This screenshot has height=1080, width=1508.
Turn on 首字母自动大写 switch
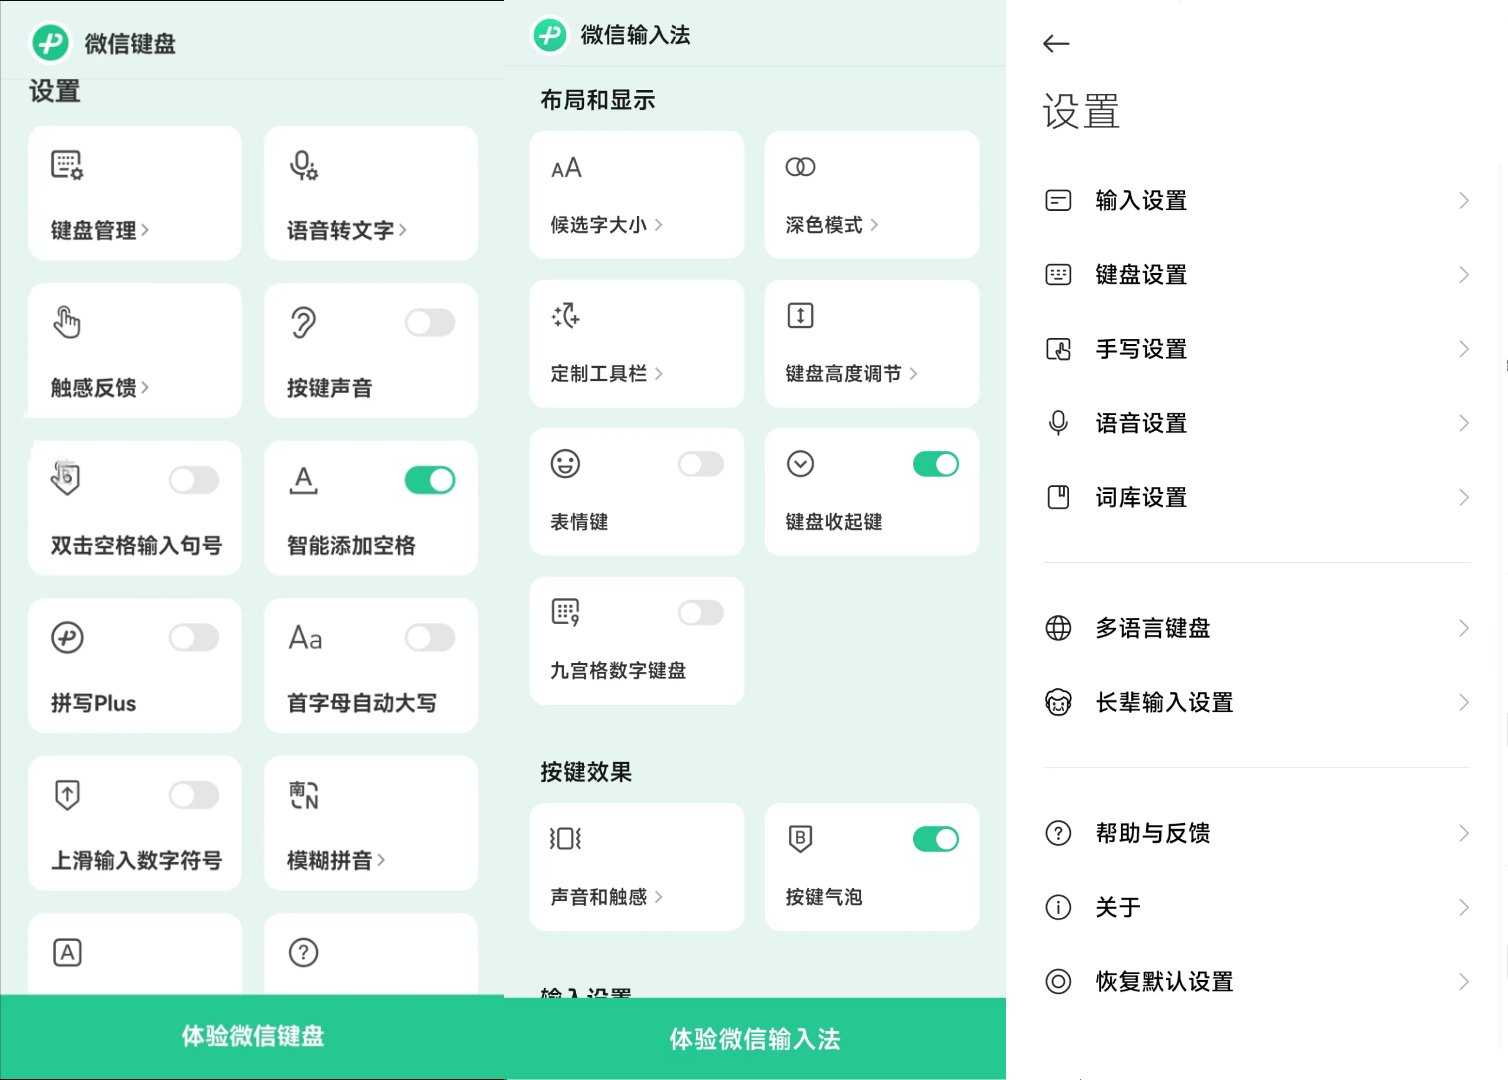click(x=430, y=638)
